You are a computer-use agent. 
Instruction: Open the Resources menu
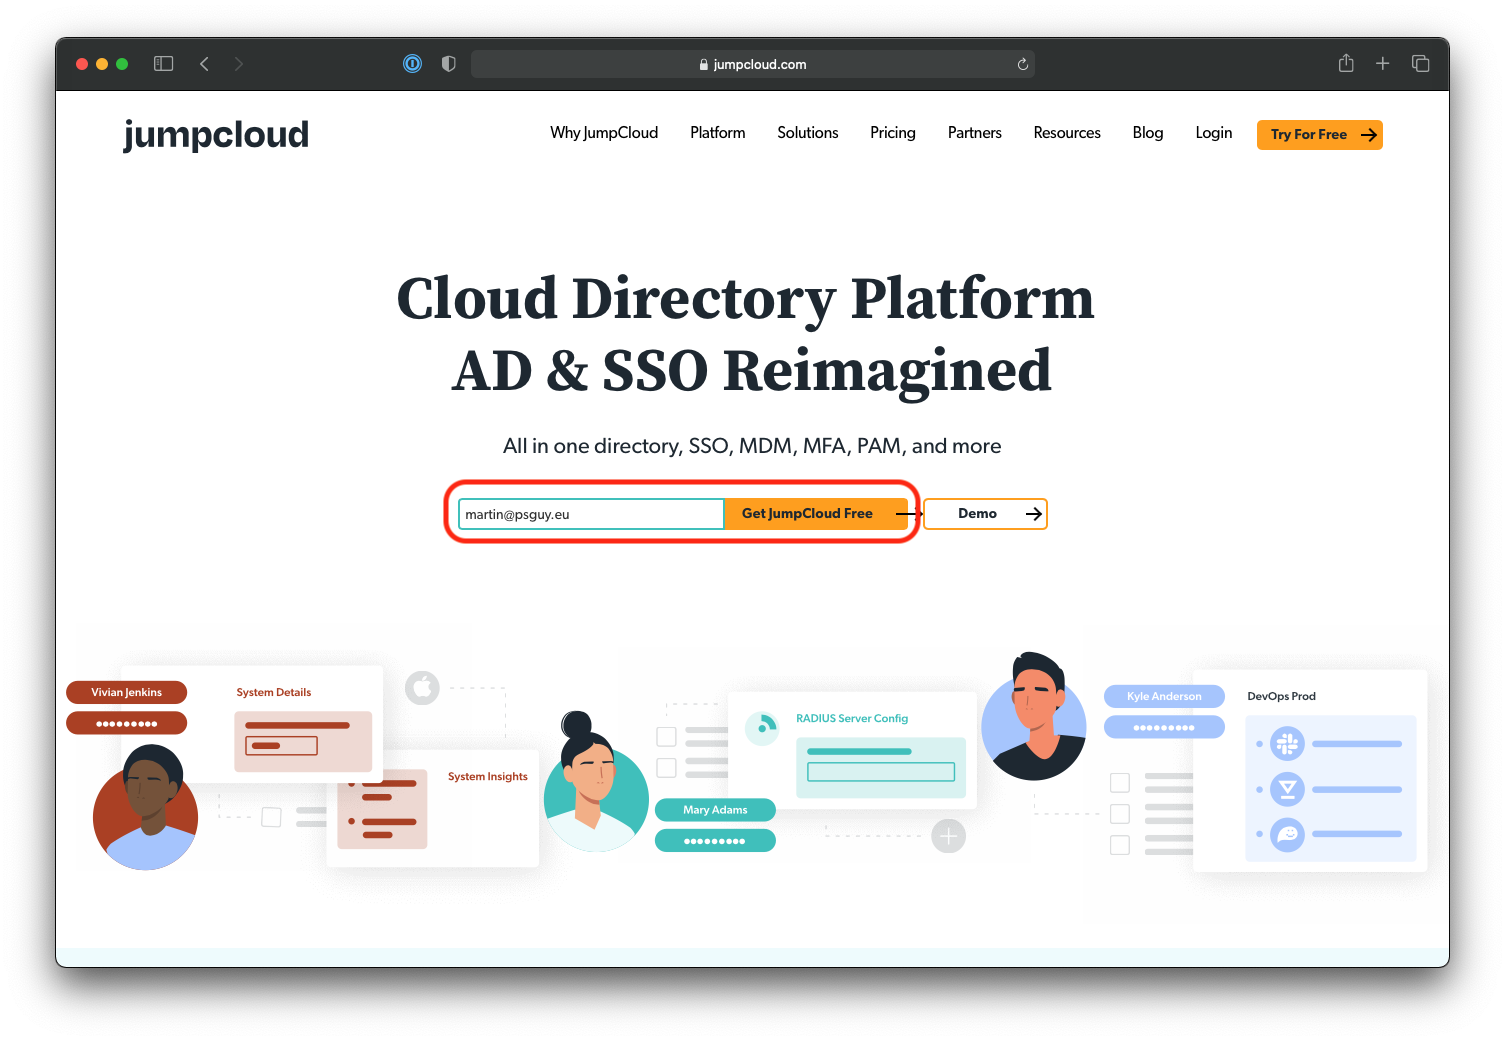pyautogui.click(x=1067, y=133)
